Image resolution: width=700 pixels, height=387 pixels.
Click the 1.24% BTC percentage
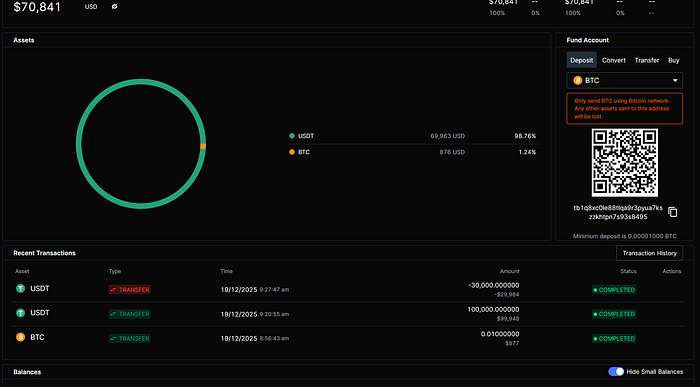click(x=527, y=152)
